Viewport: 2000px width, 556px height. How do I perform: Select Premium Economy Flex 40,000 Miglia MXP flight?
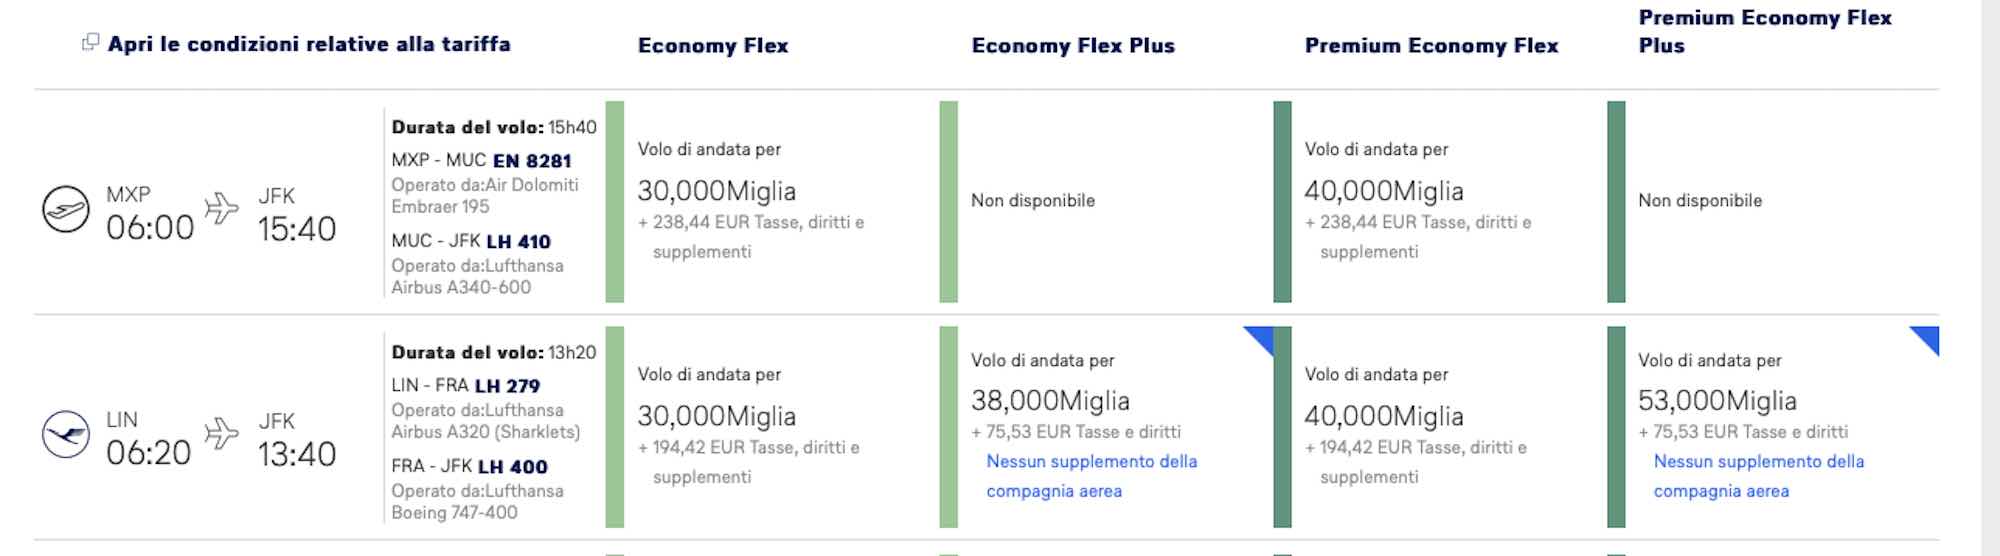point(1439,201)
